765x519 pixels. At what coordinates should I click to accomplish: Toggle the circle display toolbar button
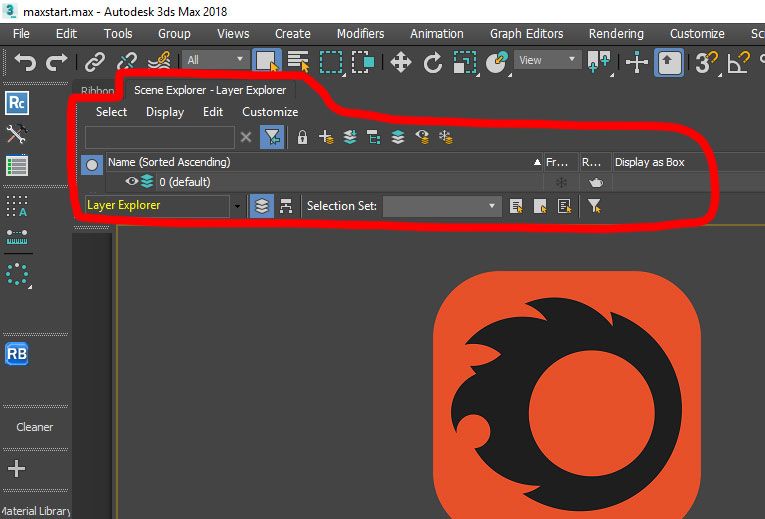(x=92, y=165)
